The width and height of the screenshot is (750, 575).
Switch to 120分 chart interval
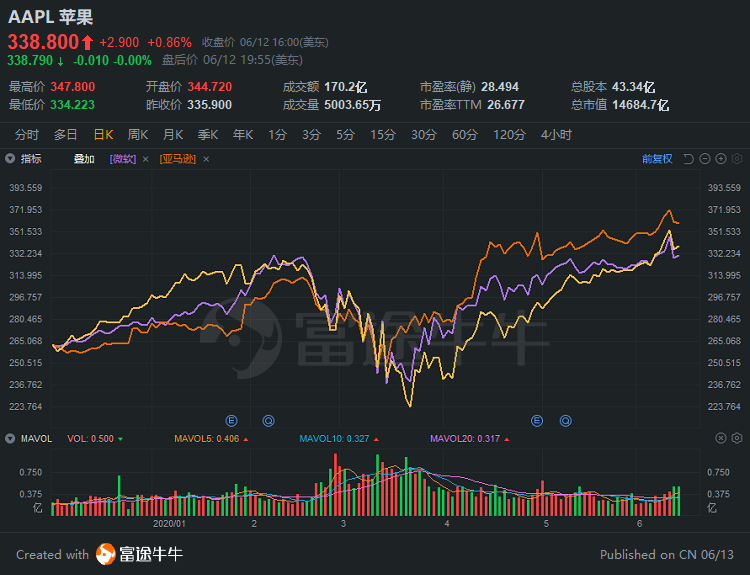pos(509,135)
